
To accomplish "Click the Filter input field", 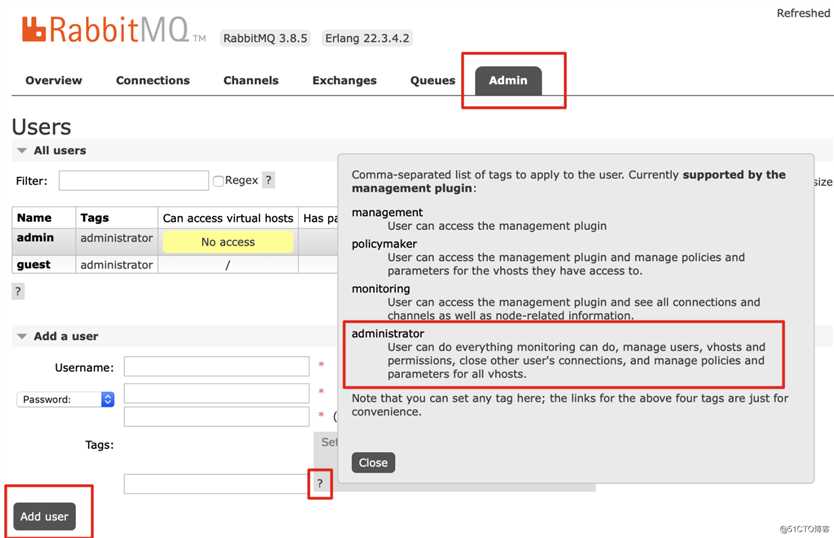I will 134,180.
